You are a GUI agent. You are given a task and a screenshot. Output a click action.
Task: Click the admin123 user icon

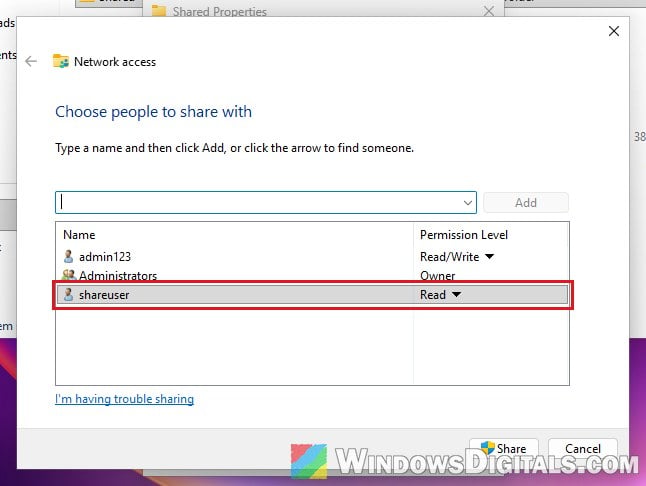point(68,257)
